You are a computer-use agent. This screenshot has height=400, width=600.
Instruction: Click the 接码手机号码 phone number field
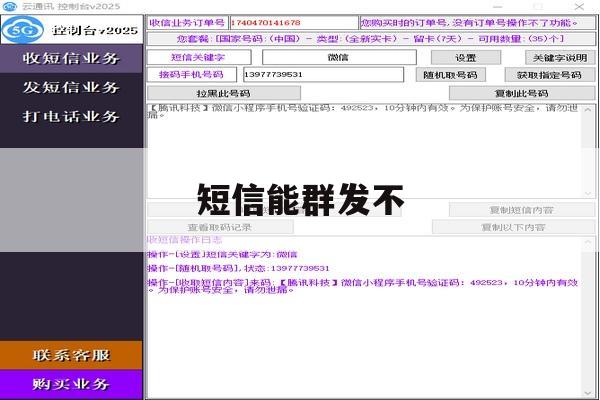[x=323, y=74]
